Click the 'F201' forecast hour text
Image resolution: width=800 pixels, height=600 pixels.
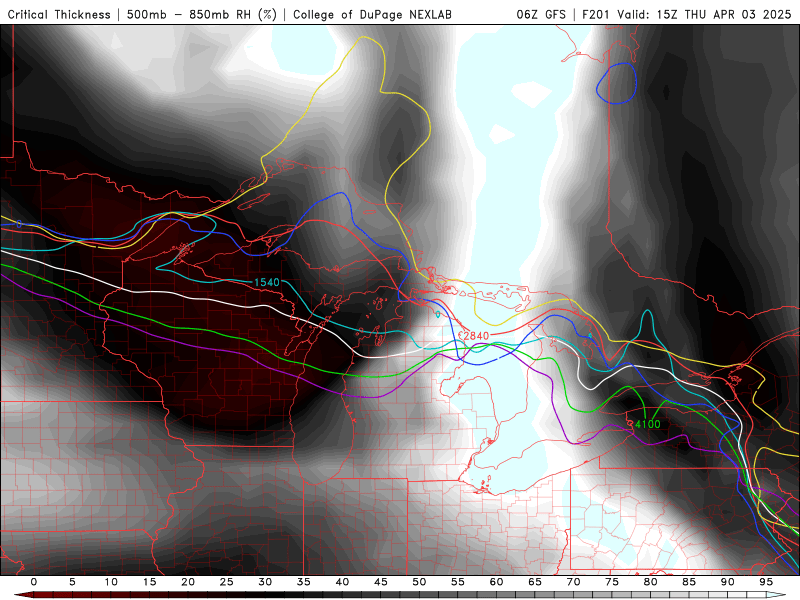pyautogui.click(x=596, y=14)
